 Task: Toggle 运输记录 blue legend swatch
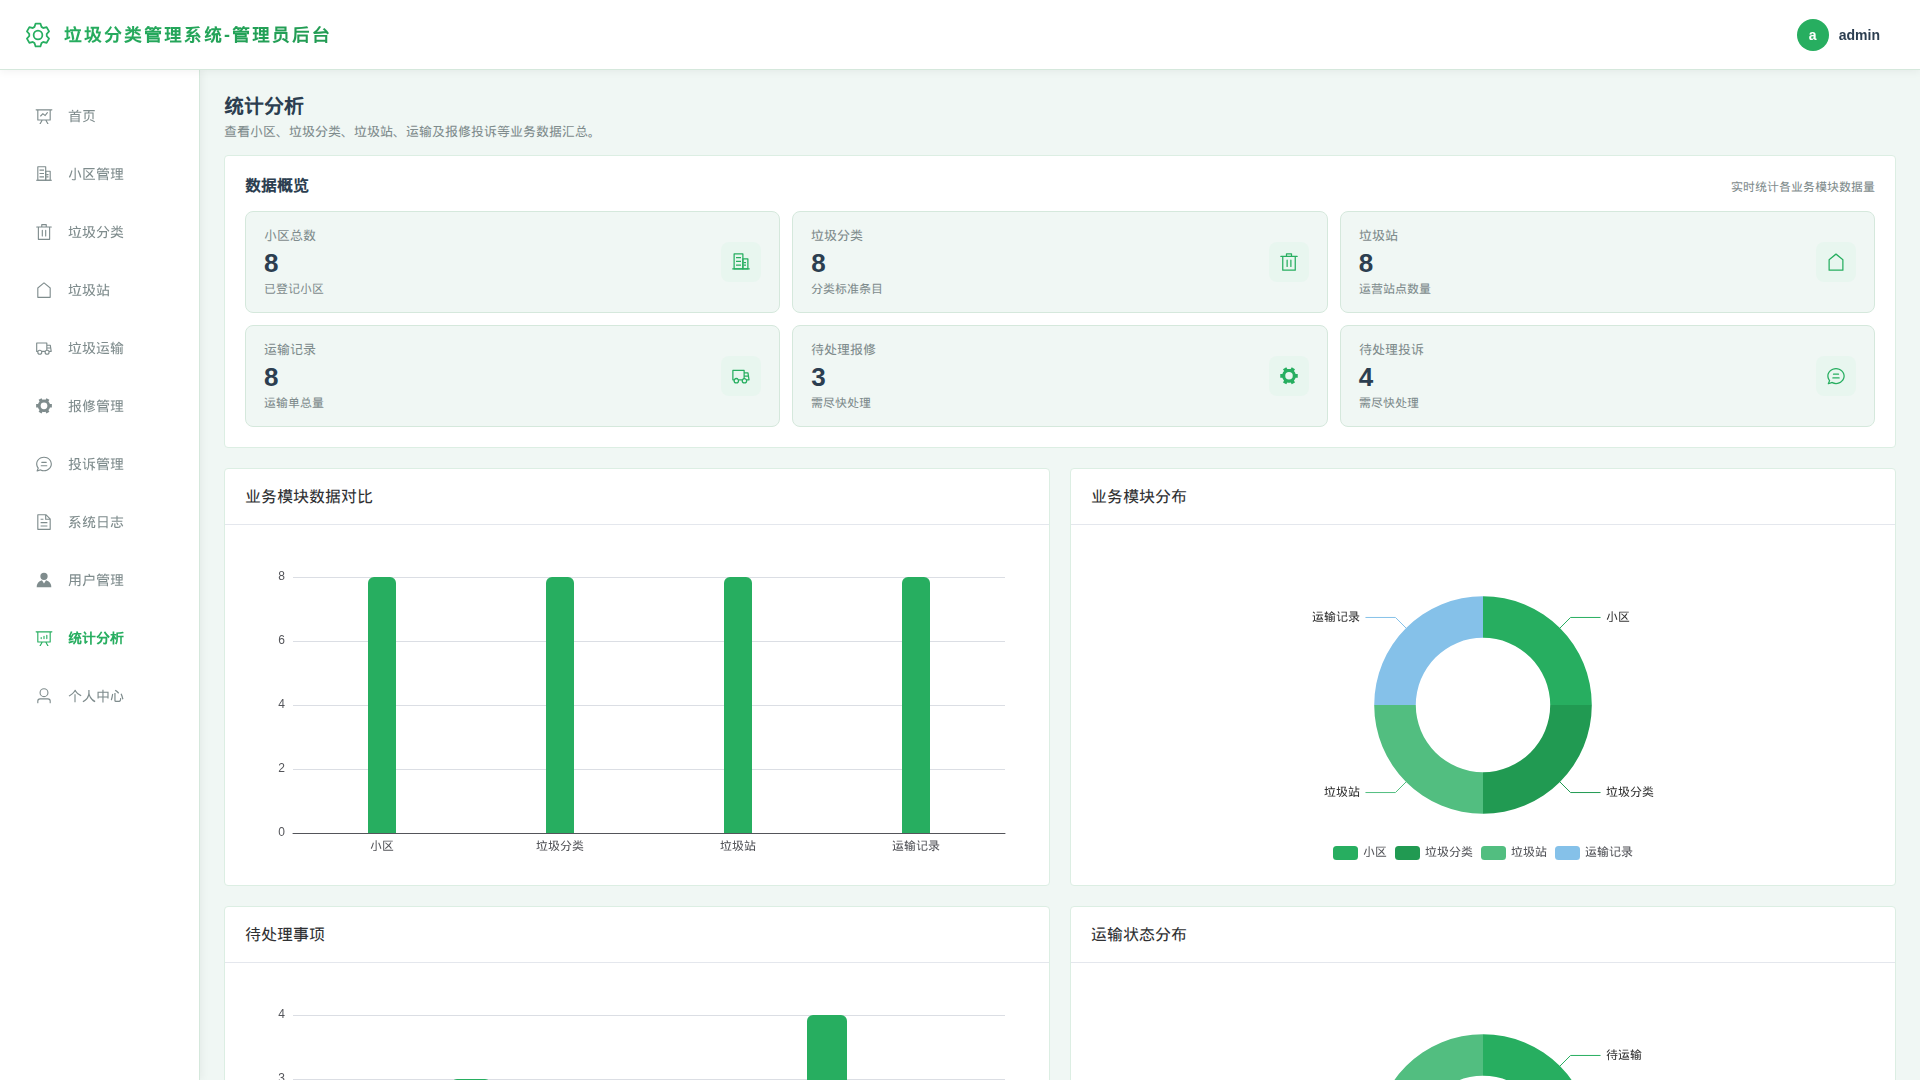pyautogui.click(x=1567, y=853)
